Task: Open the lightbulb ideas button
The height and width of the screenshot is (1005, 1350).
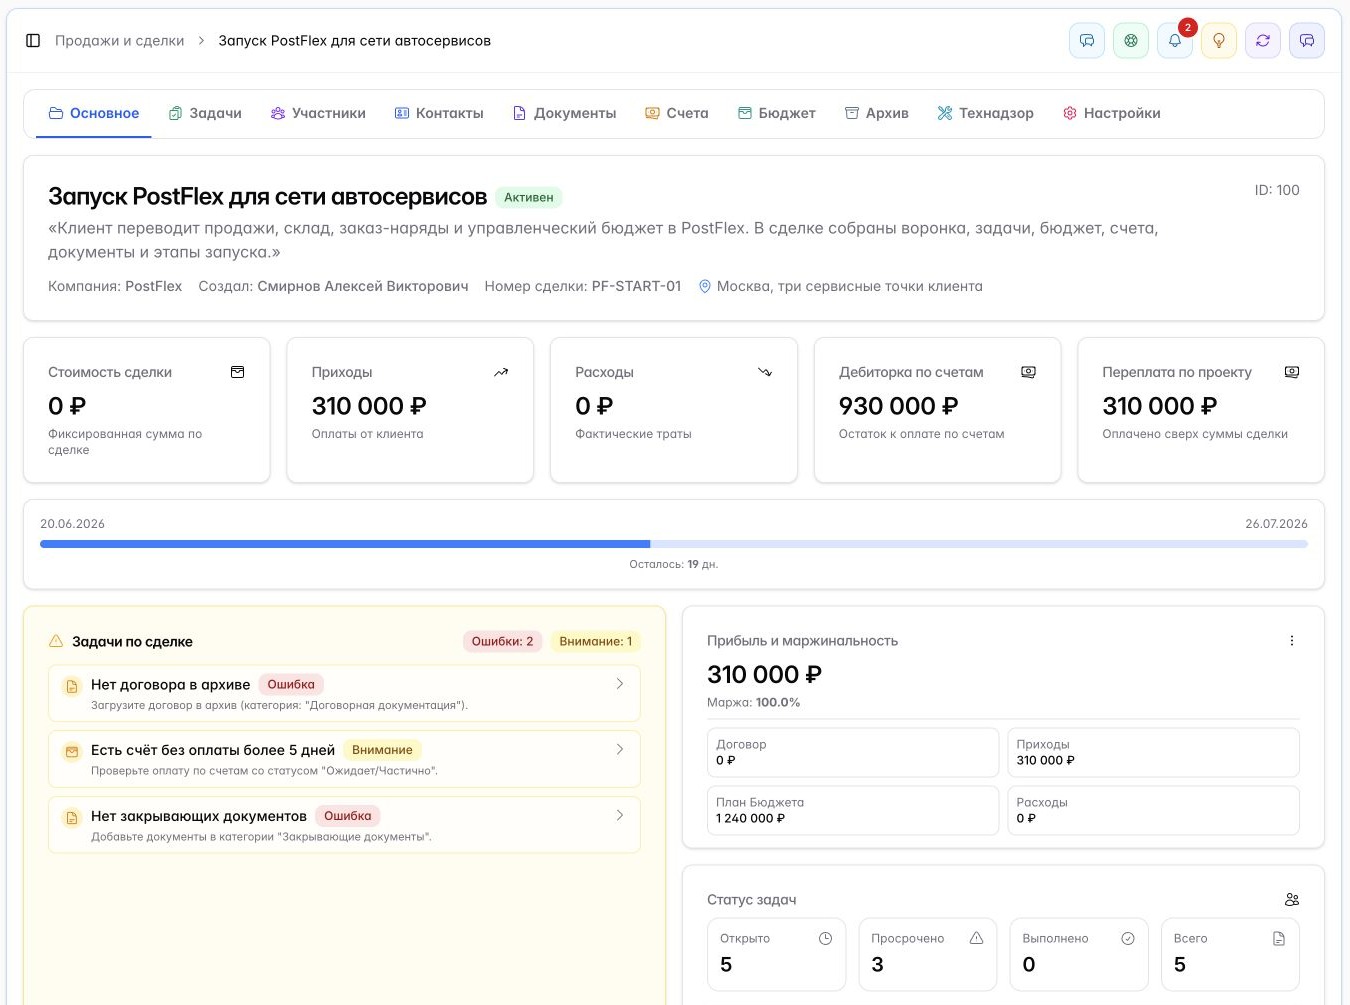Action: point(1219,41)
